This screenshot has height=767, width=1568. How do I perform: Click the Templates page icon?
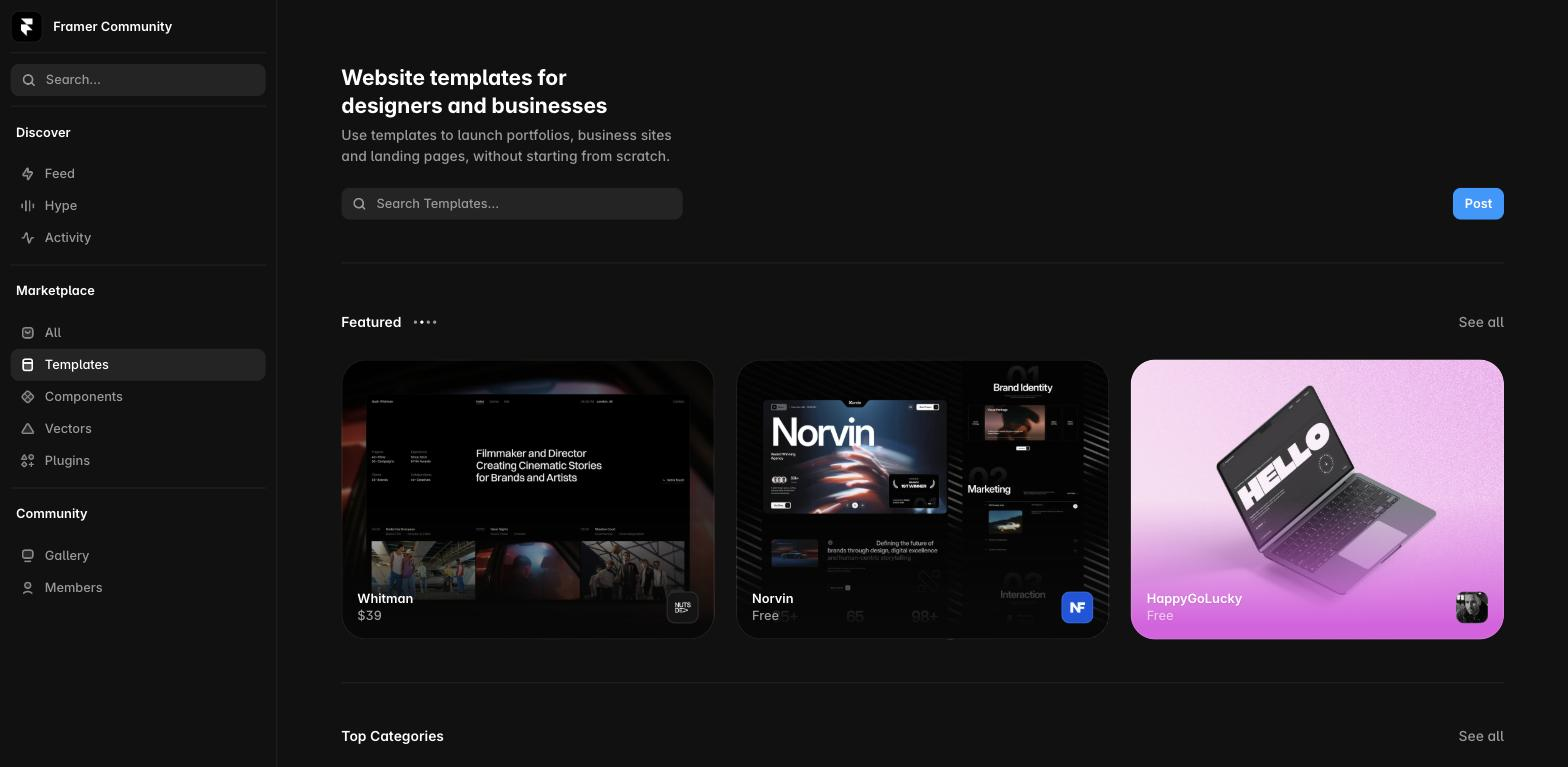point(28,365)
